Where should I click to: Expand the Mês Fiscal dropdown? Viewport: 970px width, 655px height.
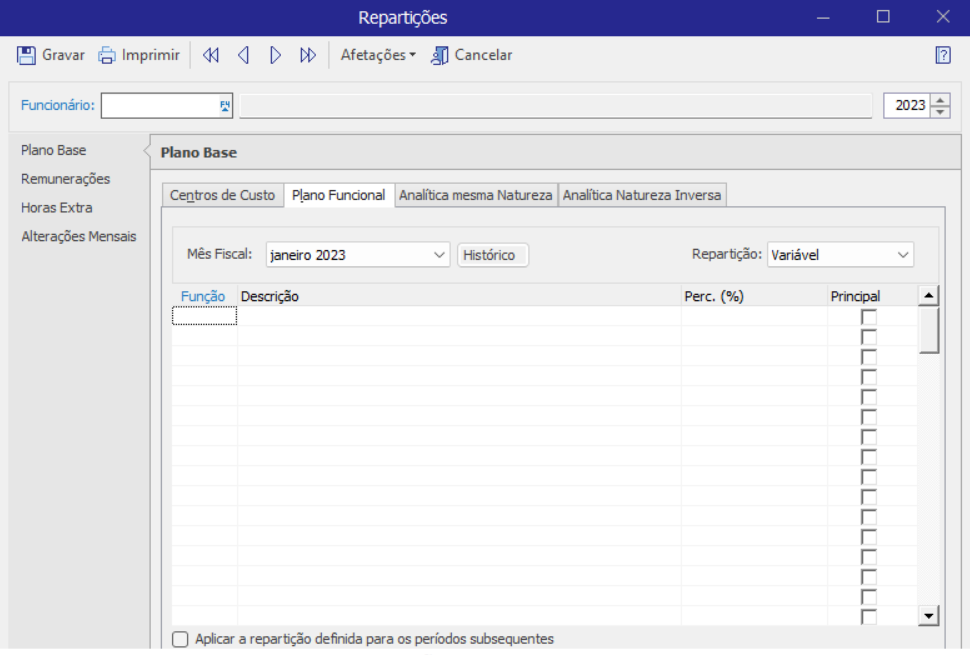click(440, 255)
